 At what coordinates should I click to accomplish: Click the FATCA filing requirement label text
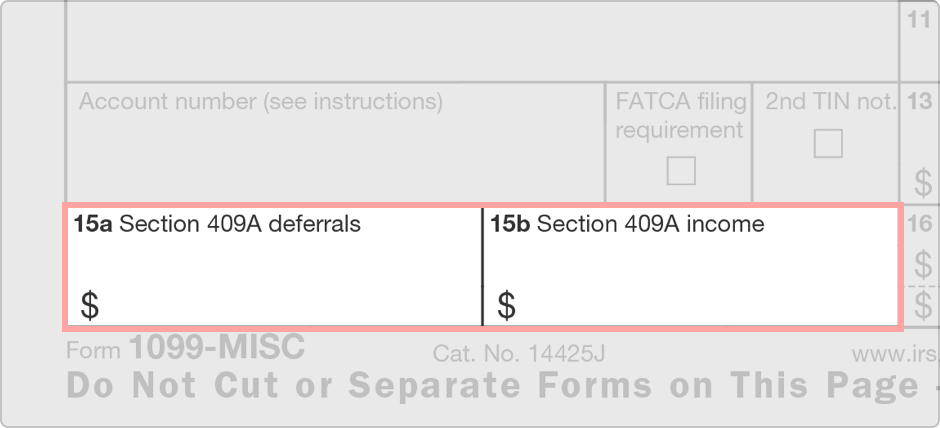click(x=681, y=116)
